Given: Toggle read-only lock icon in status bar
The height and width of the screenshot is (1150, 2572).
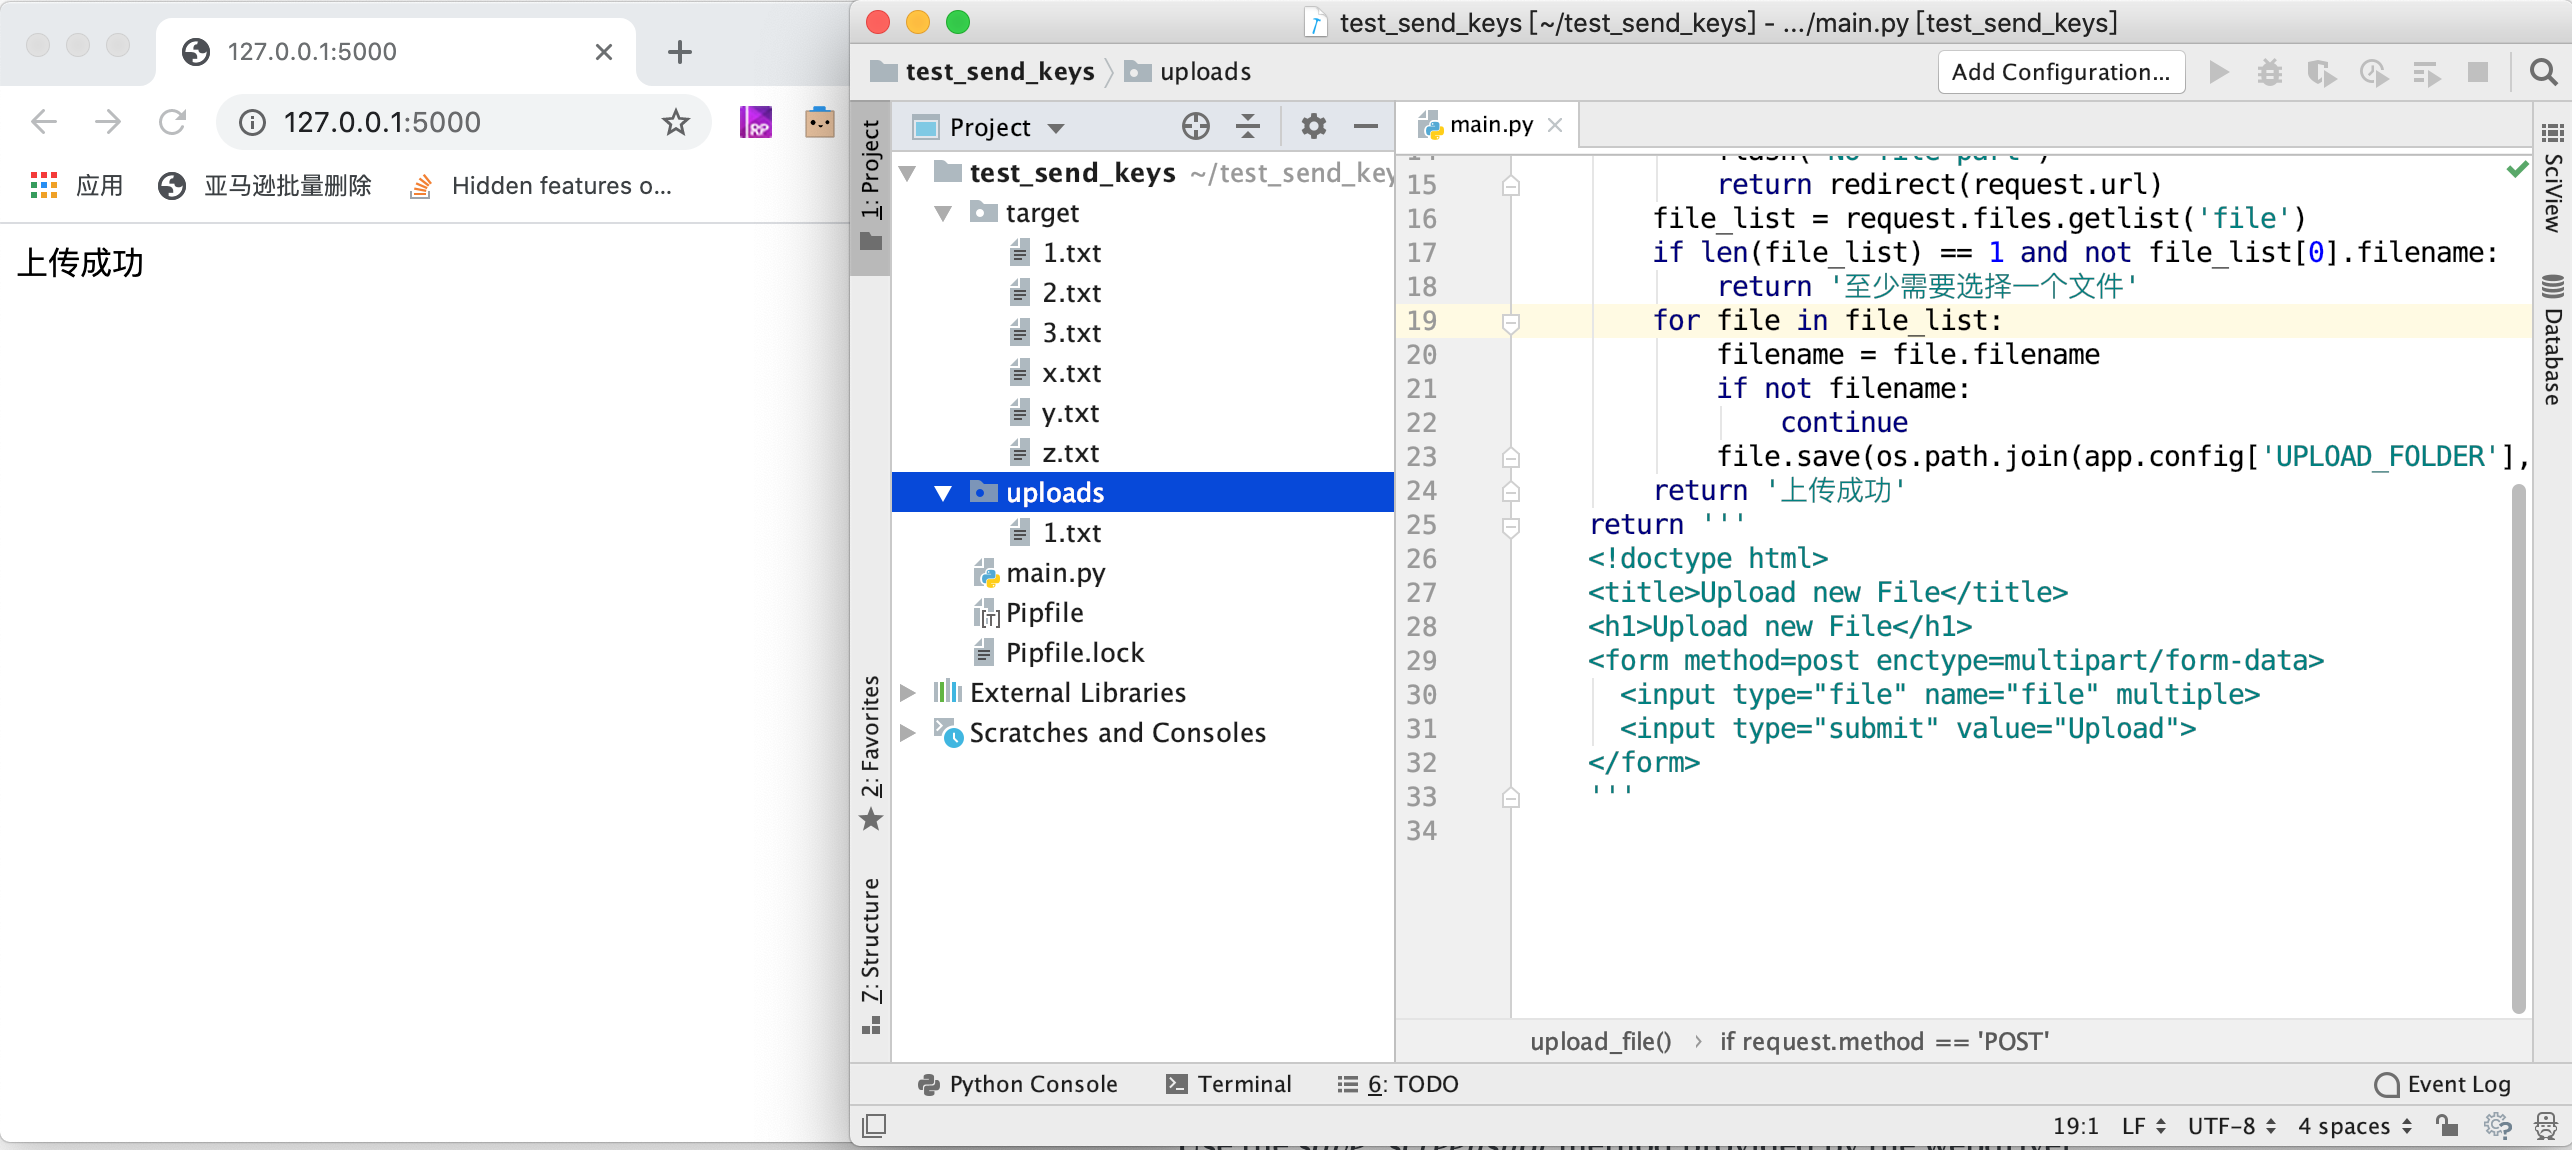Looking at the screenshot, I should [x=2447, y=1125].
